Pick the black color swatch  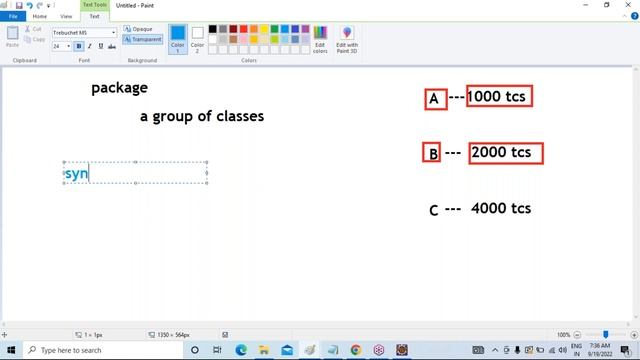pos(213,29)
